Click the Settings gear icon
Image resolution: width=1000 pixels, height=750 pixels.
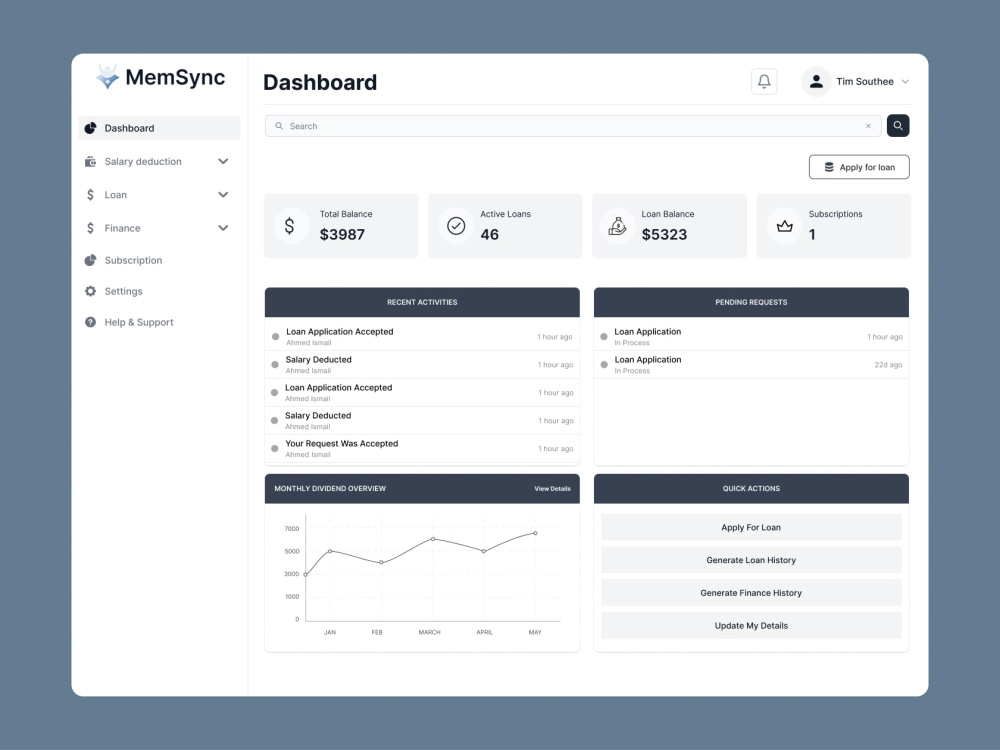point(91,291)
